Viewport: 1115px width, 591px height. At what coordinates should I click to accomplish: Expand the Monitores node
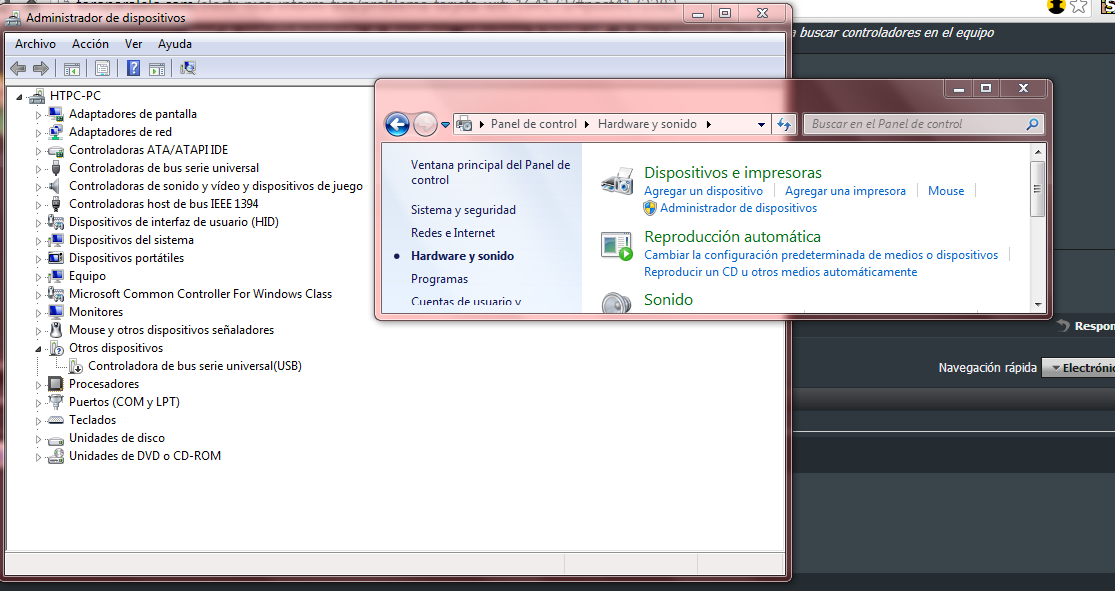coord(38,313)
